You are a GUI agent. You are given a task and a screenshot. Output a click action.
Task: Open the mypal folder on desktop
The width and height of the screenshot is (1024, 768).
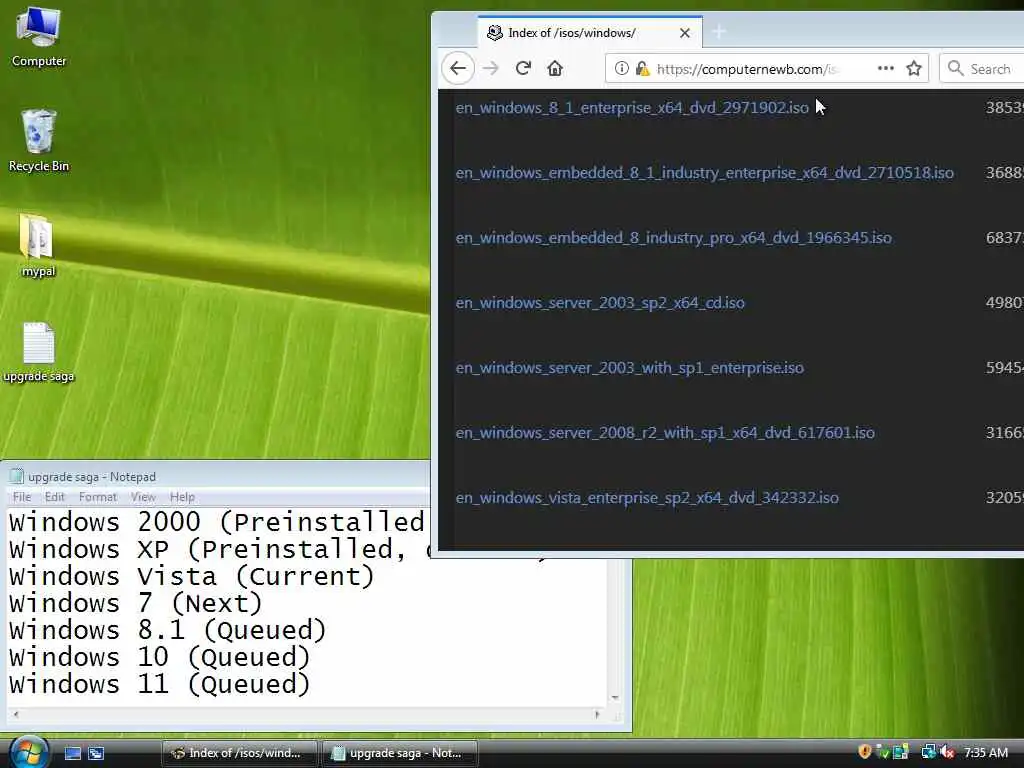38,246
